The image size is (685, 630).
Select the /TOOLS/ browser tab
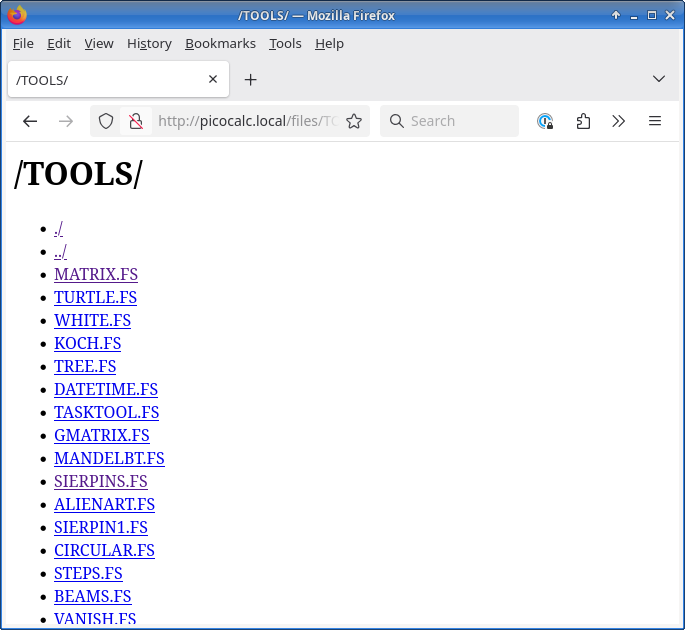[x=118, y=80]
